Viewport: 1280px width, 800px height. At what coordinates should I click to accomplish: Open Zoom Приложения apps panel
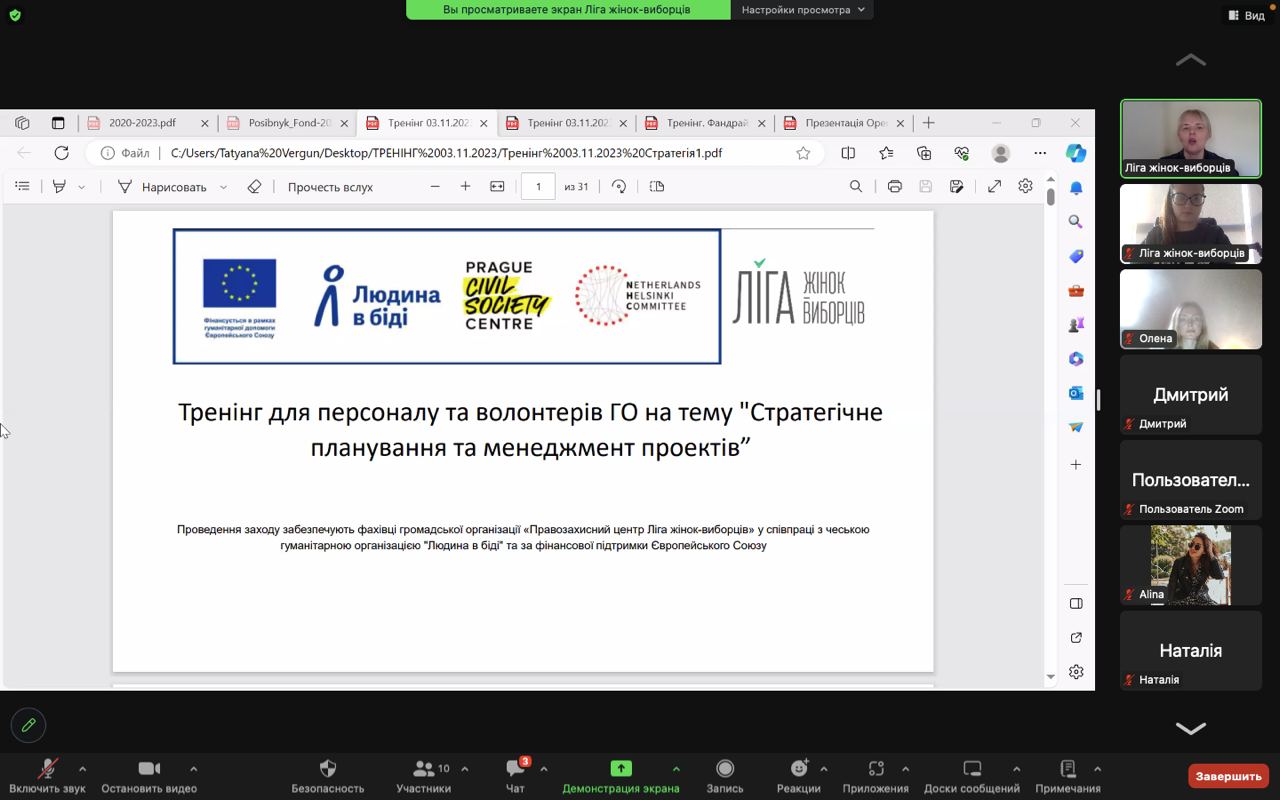[x=876, y=775]
